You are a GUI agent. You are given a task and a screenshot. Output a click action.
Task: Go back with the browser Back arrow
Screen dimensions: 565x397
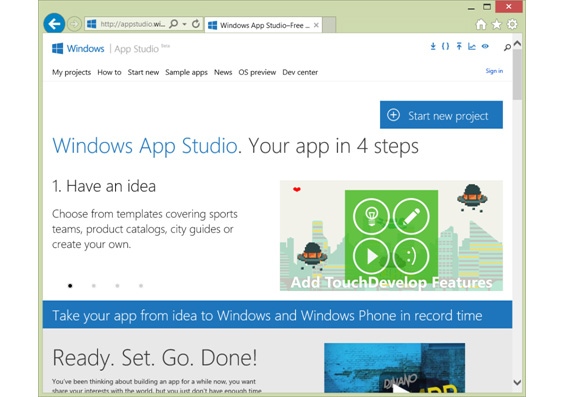54,24
